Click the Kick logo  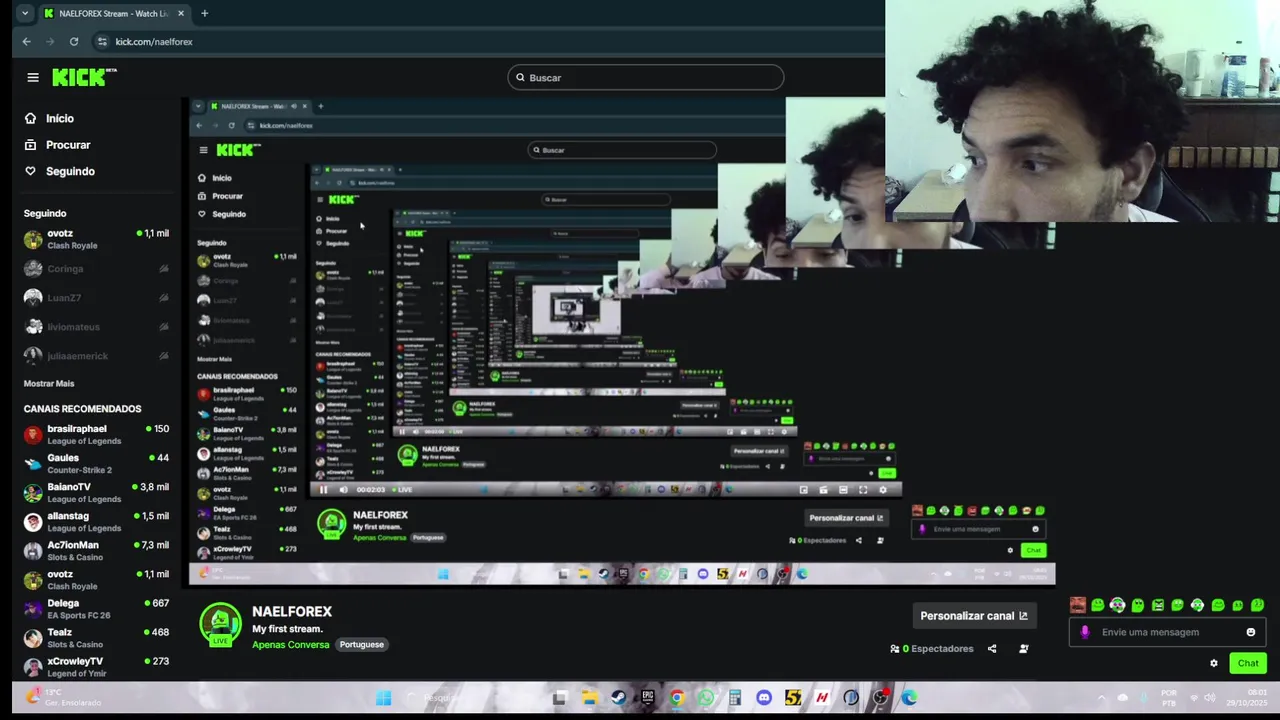(84, 77)
